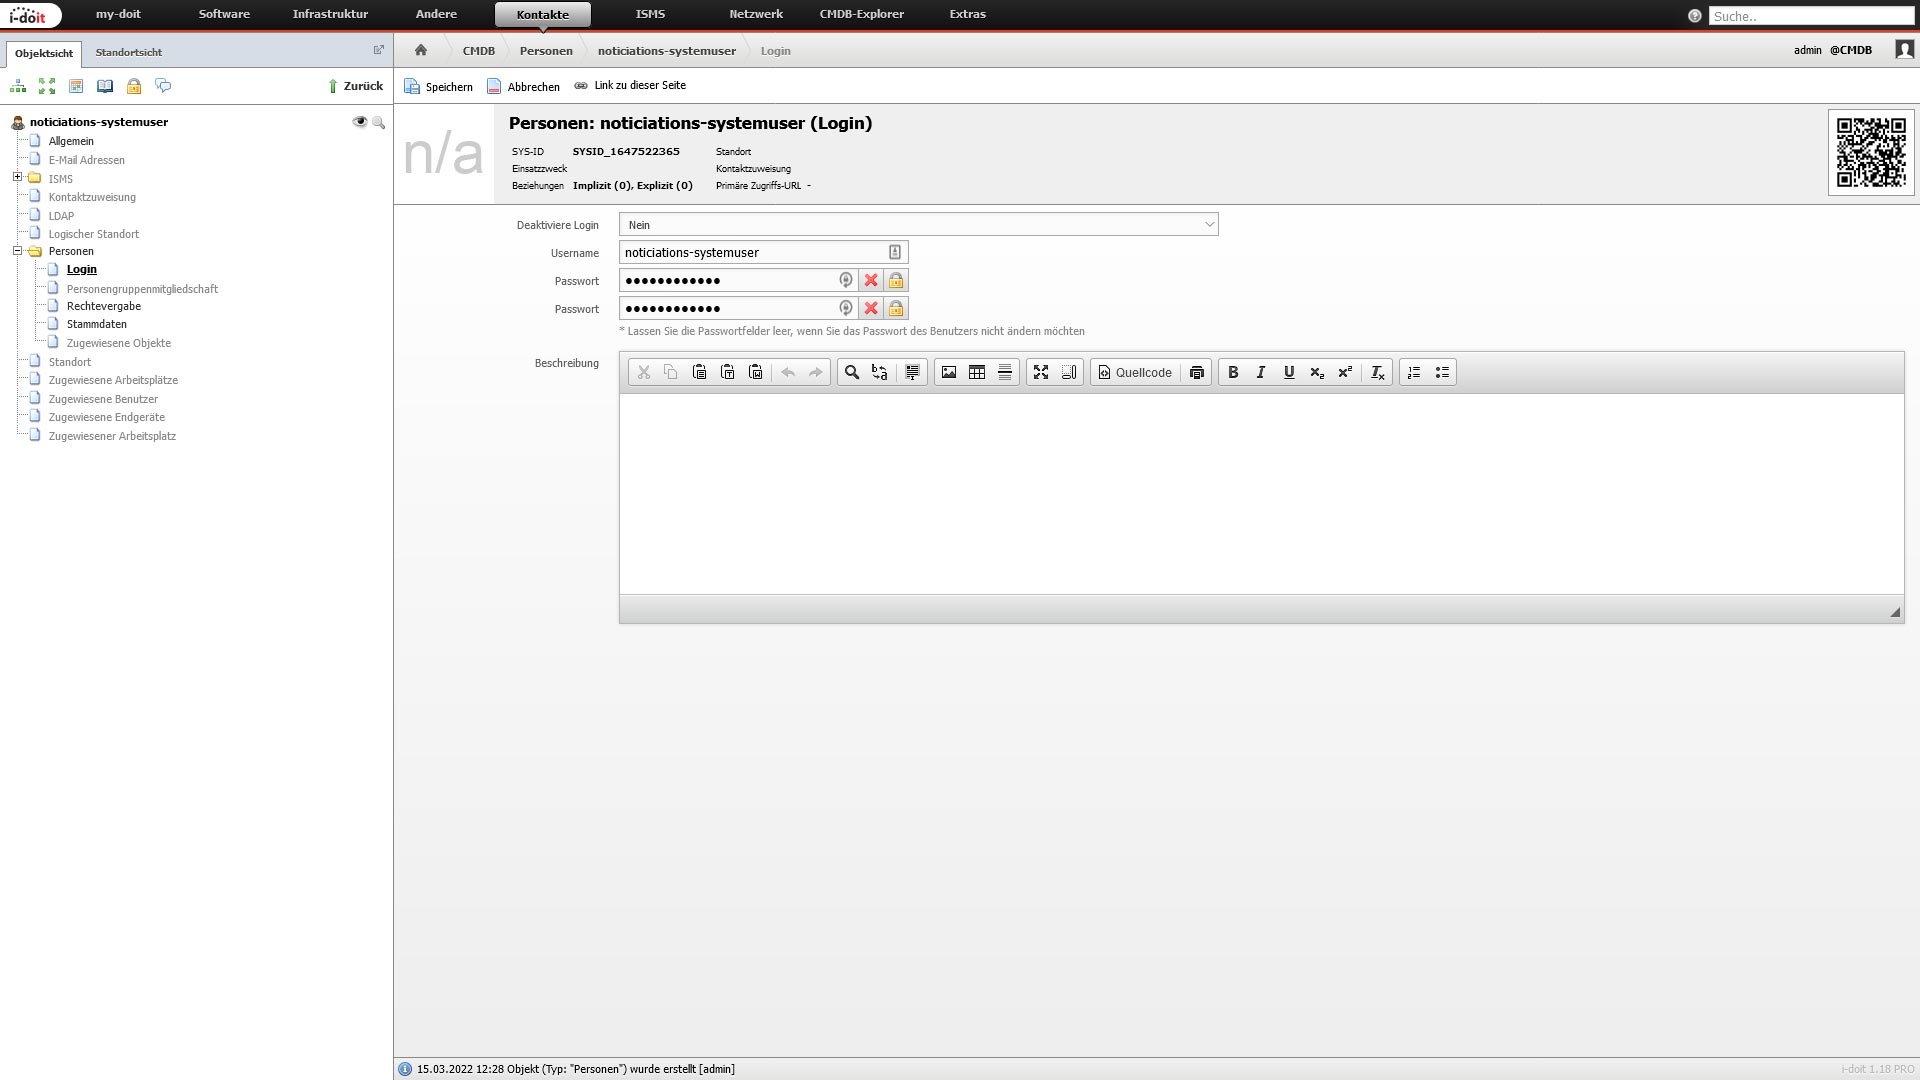The width and height of the screenshot is (1920, 1080).
Task: Click the search/find icon in description toolbar
Action: click(853, 372)
